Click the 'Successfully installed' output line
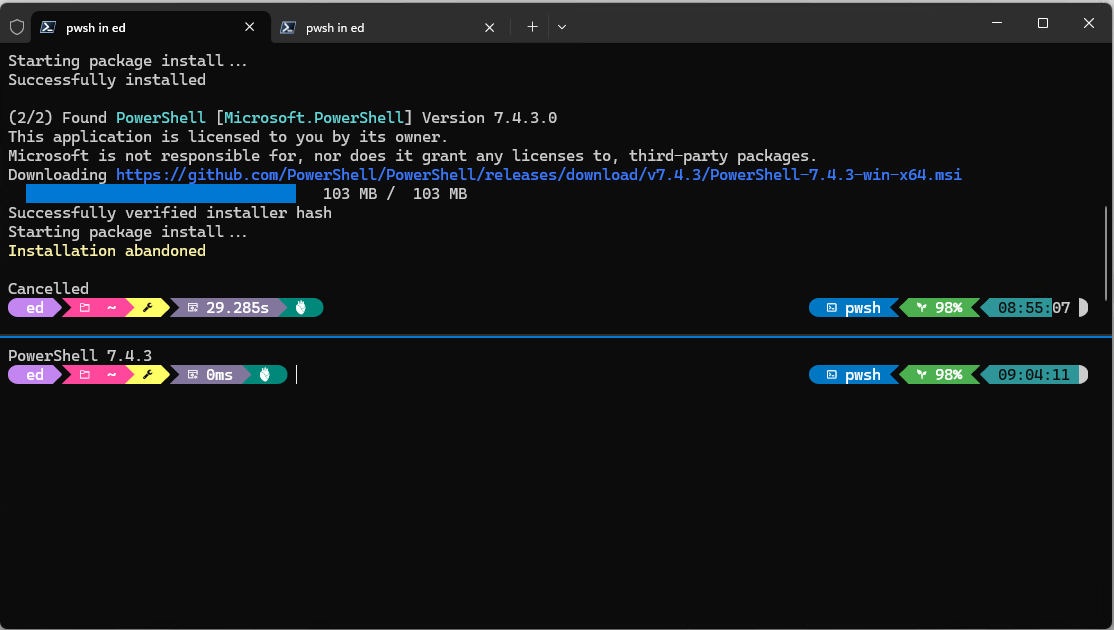 coord(107,80)
